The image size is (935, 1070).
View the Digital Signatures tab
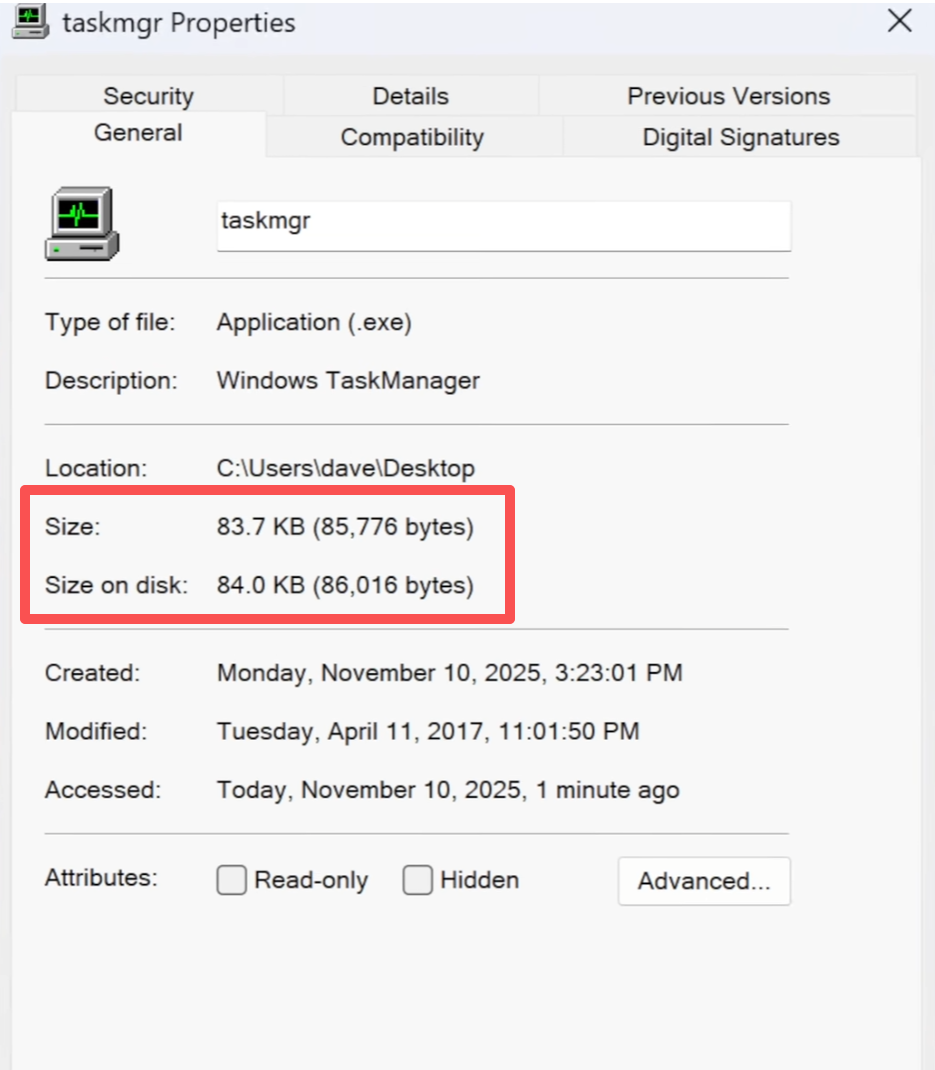tap(740, 137)
